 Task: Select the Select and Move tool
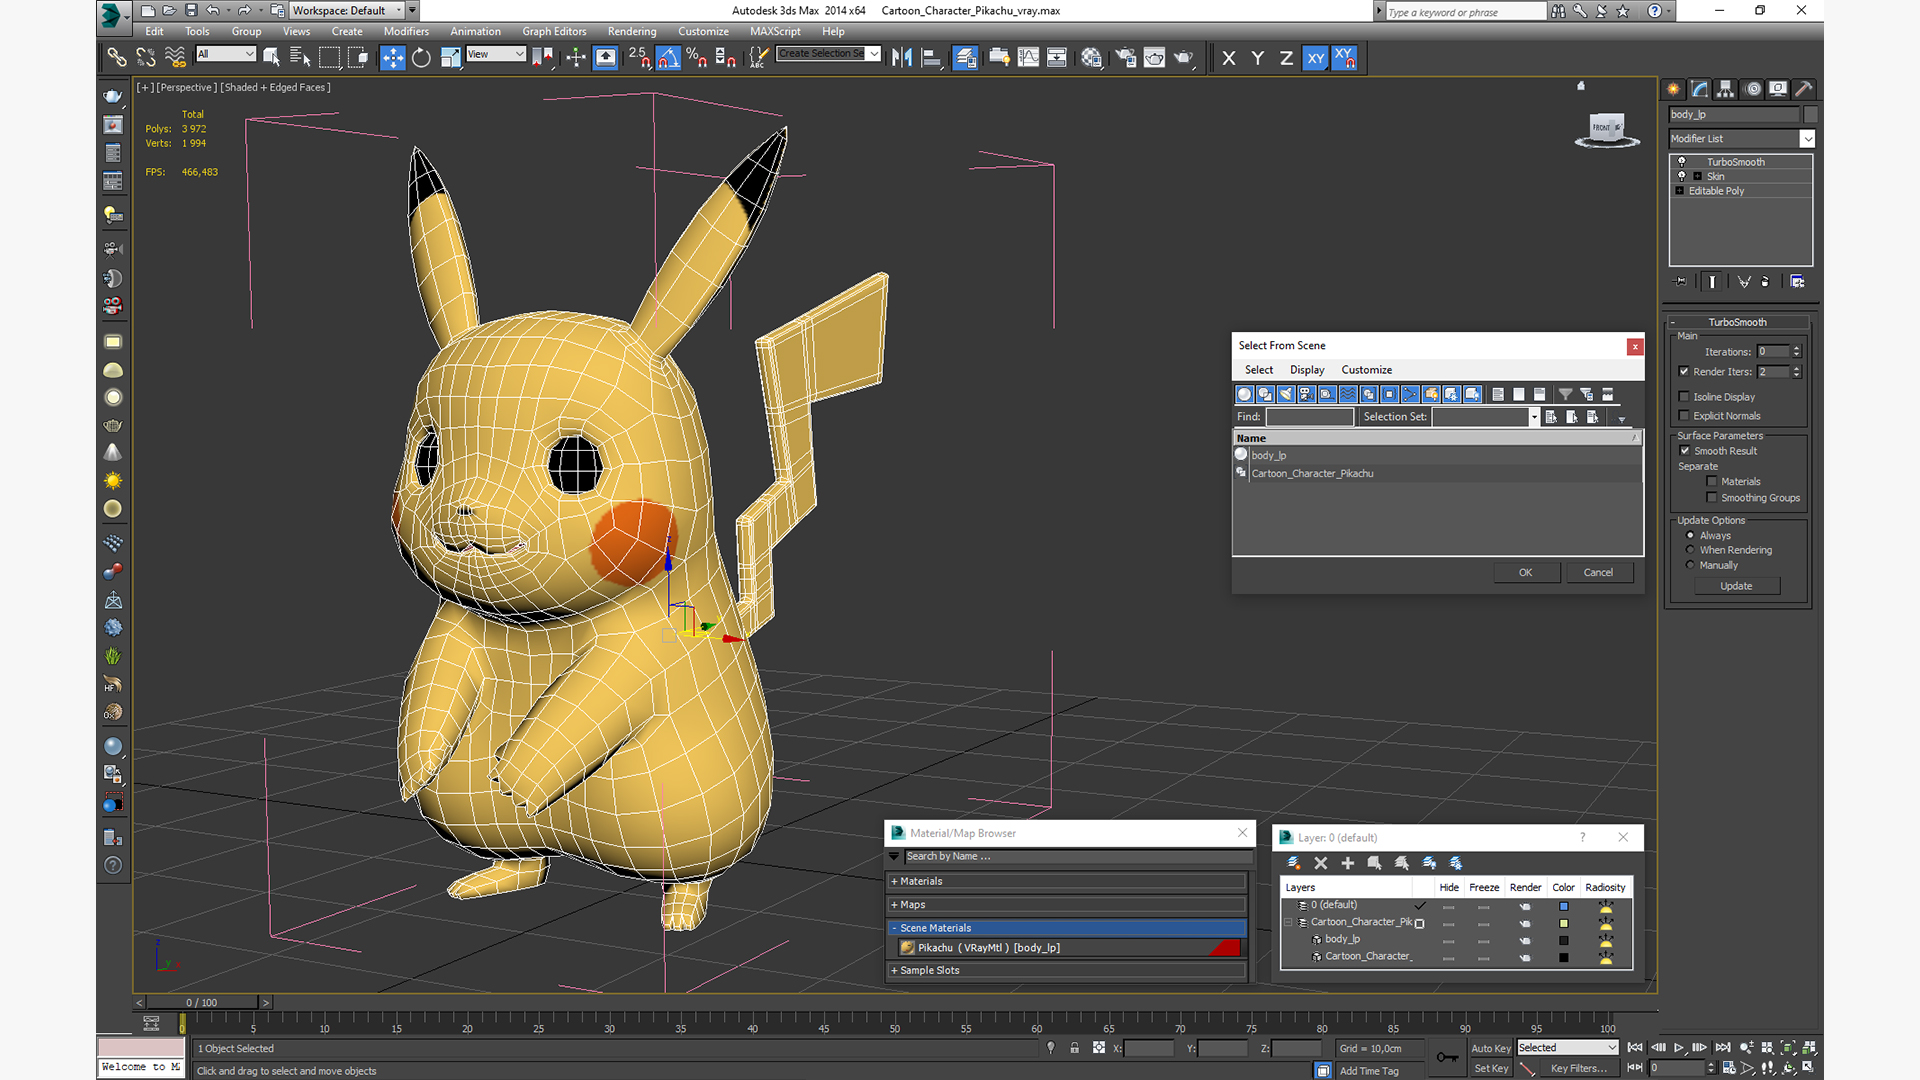[392, 58]
